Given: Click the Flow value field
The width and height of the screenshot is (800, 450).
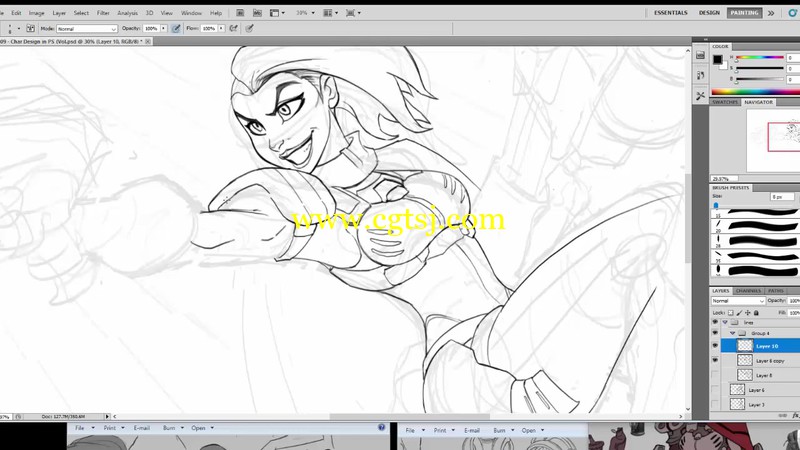Looking at the screenshot, I should (x=209, y=29).
